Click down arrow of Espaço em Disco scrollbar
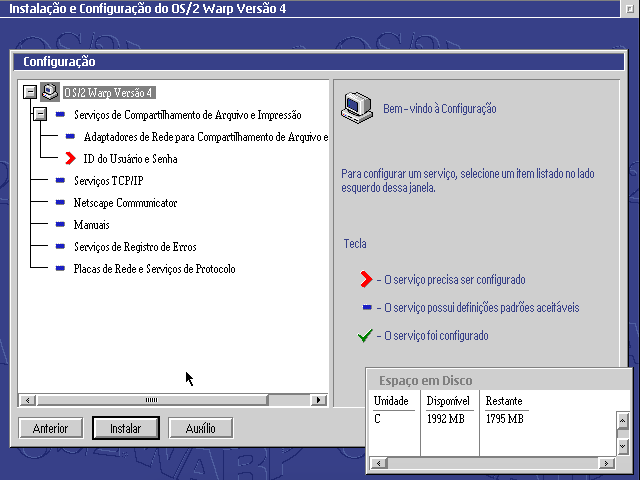Viewport: 640px width, 480px height. [622, 446]
